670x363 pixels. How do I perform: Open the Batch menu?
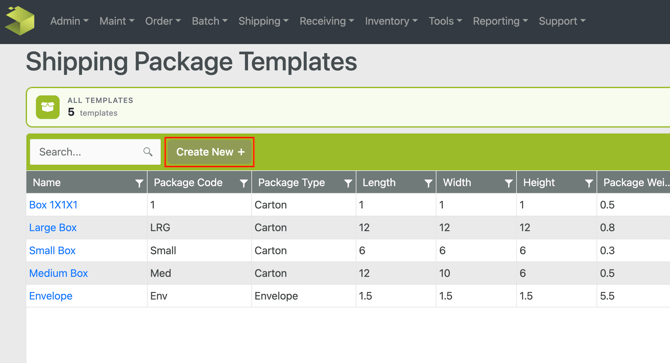(x=209, y=21)
